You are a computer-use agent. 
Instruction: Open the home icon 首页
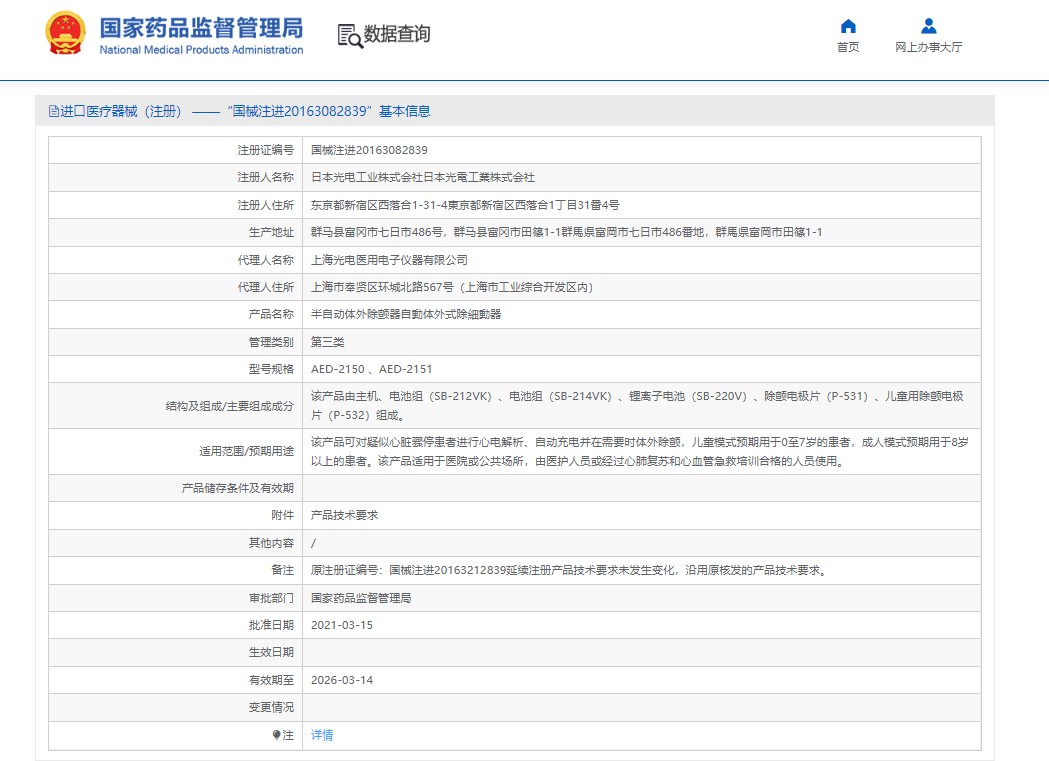(x=848, y=26)
